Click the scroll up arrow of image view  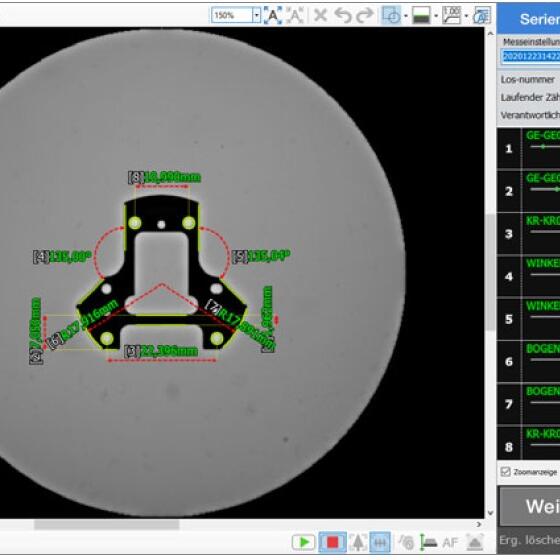click(x=491, y=33)
